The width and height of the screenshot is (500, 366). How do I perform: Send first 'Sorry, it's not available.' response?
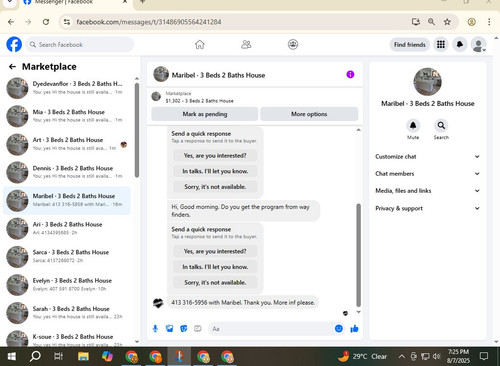pyautogui.click(x=215, y=187)
